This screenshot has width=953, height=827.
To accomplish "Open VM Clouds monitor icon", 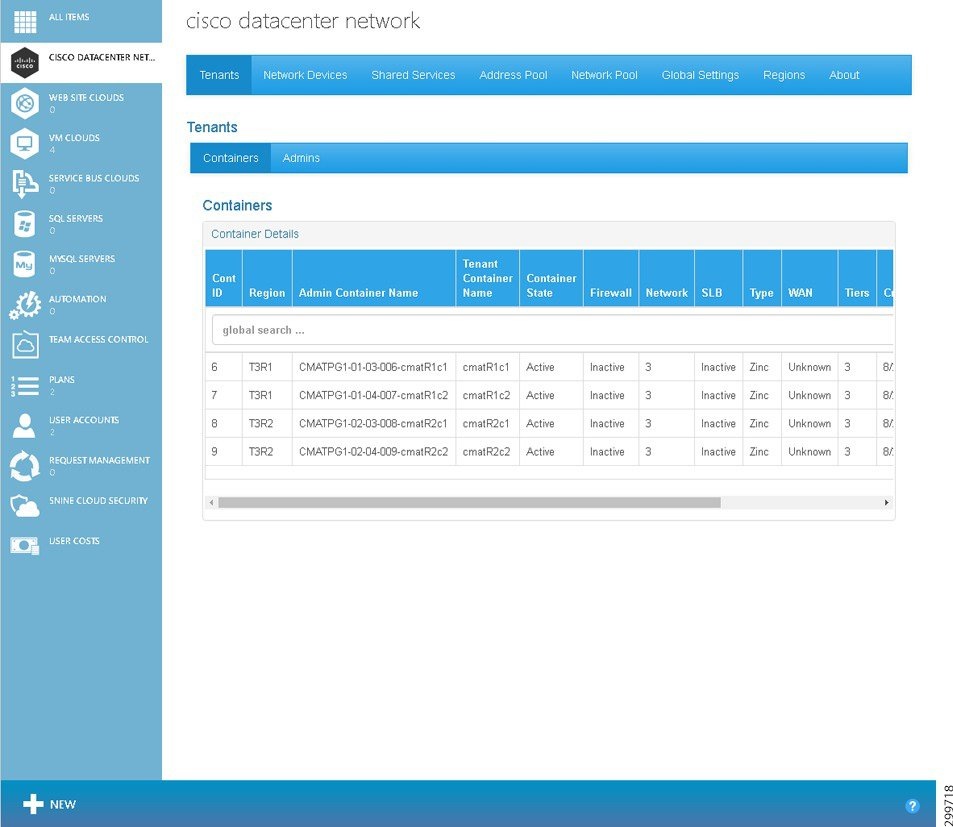I will point(25,143).
